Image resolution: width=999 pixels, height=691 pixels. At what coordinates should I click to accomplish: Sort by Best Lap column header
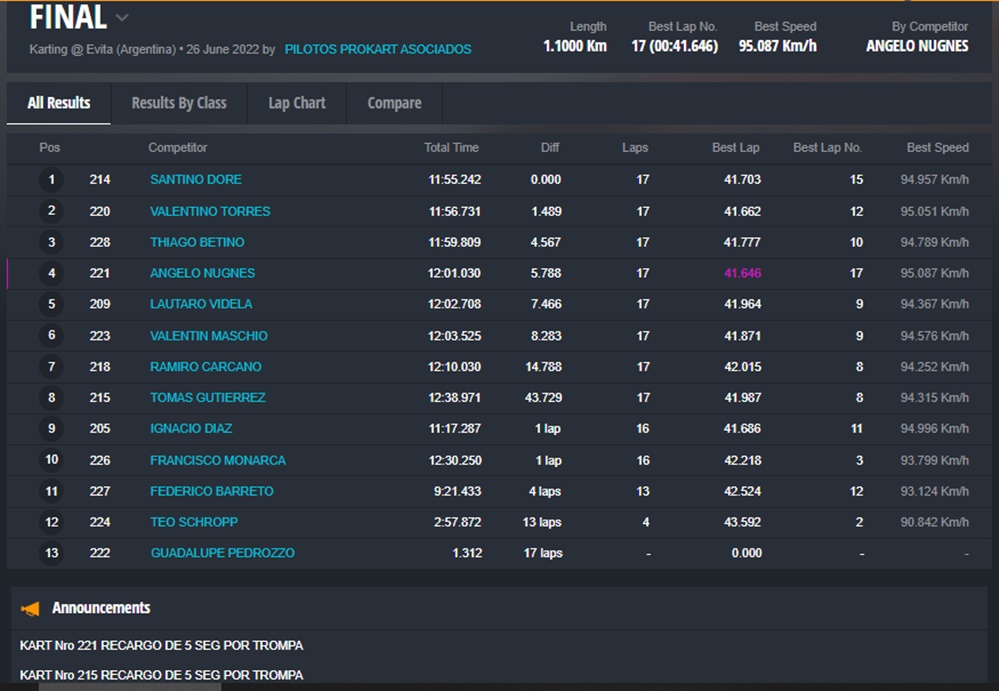pyautogui.click(x=735, y=148)
